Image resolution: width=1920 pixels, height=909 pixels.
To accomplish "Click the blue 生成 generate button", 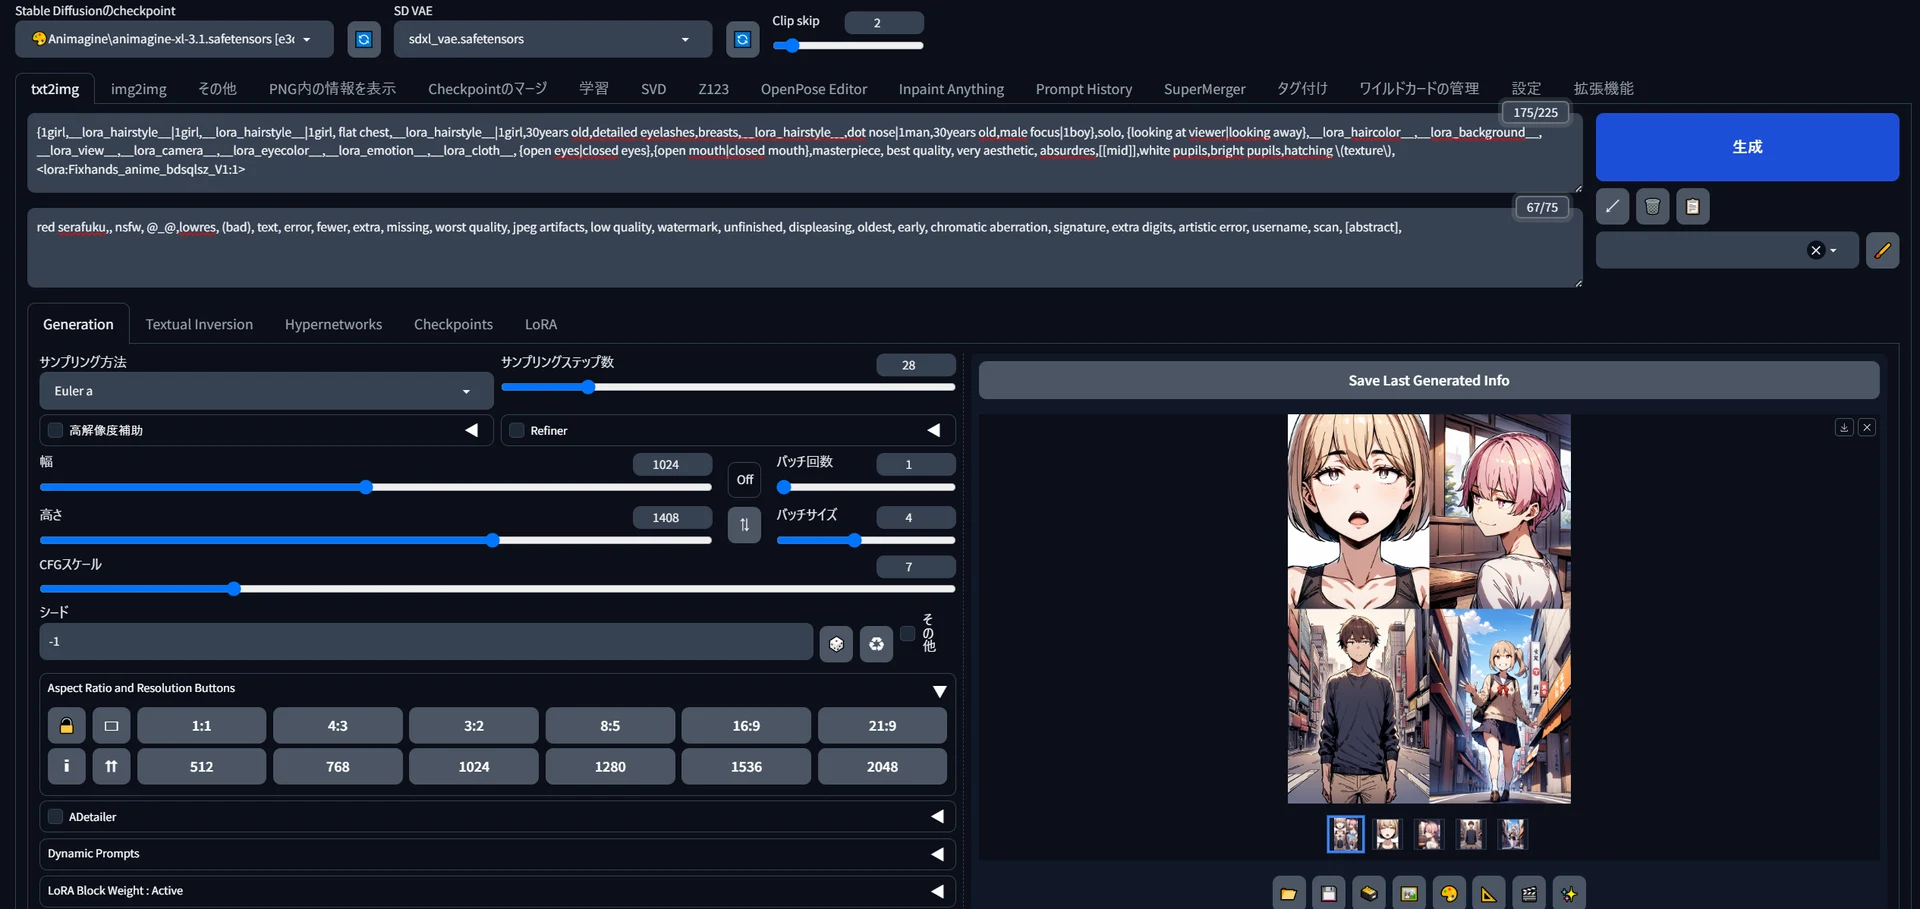I will [x=1747, y=147].
